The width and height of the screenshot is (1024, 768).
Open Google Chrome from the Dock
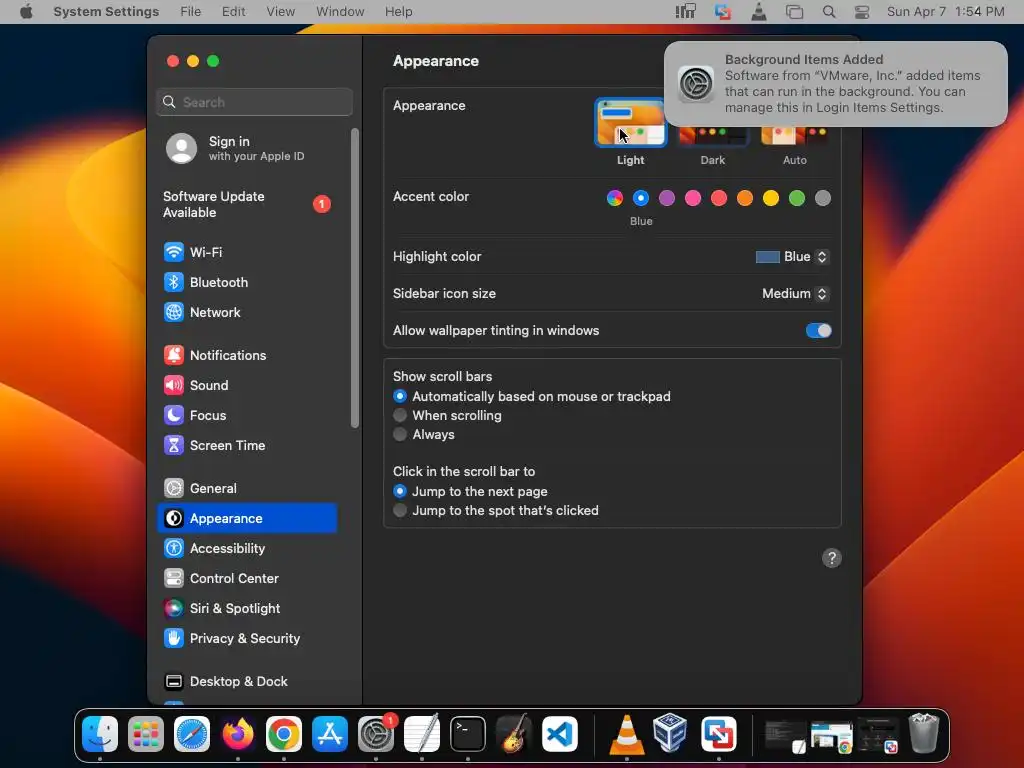point(283,734)
